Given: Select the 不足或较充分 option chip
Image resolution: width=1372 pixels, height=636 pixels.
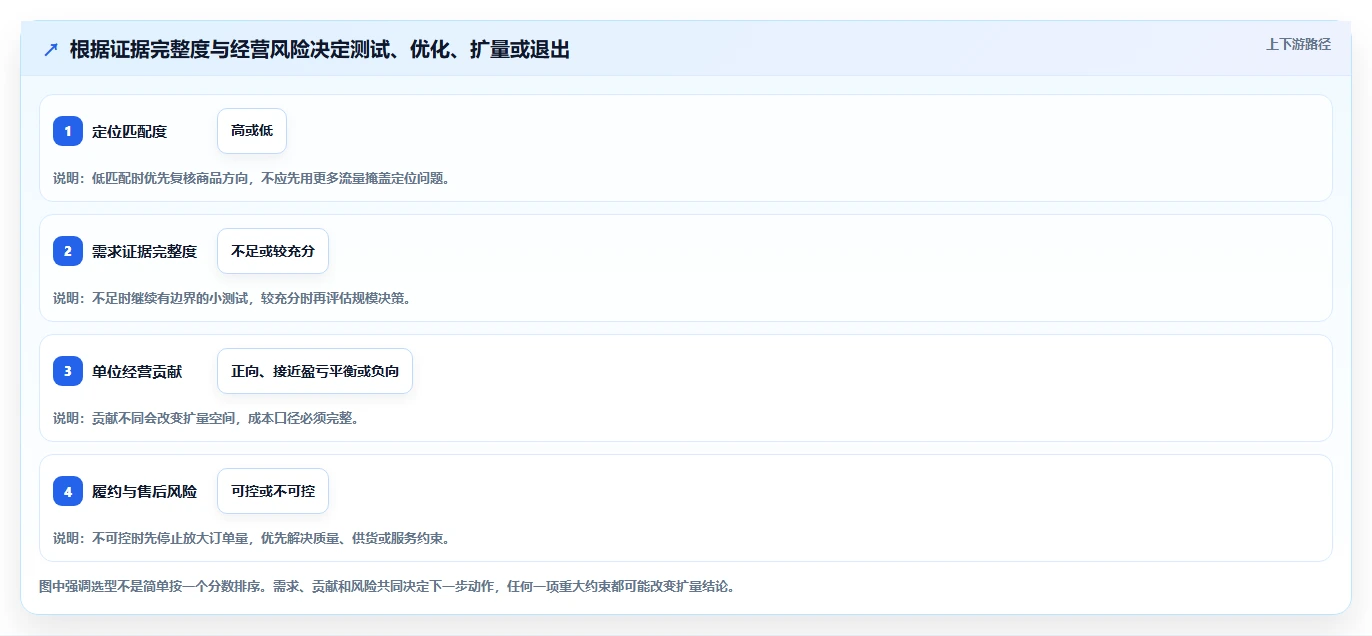Looking at the screenshot, I should [x=273, y=251].
